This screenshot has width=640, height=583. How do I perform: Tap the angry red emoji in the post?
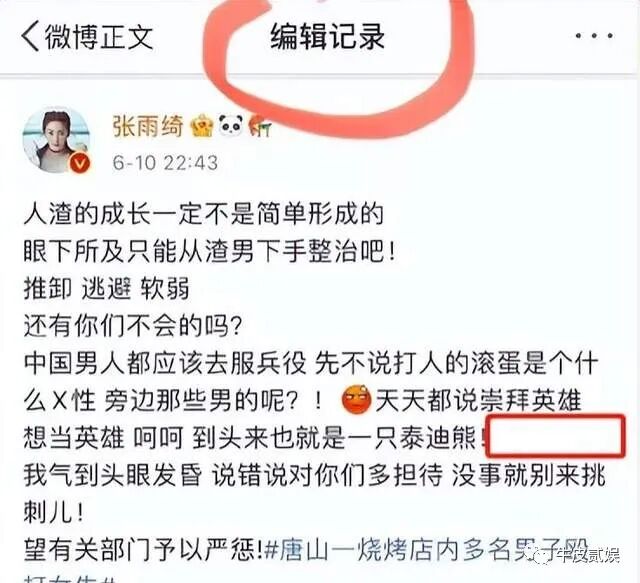357,399
